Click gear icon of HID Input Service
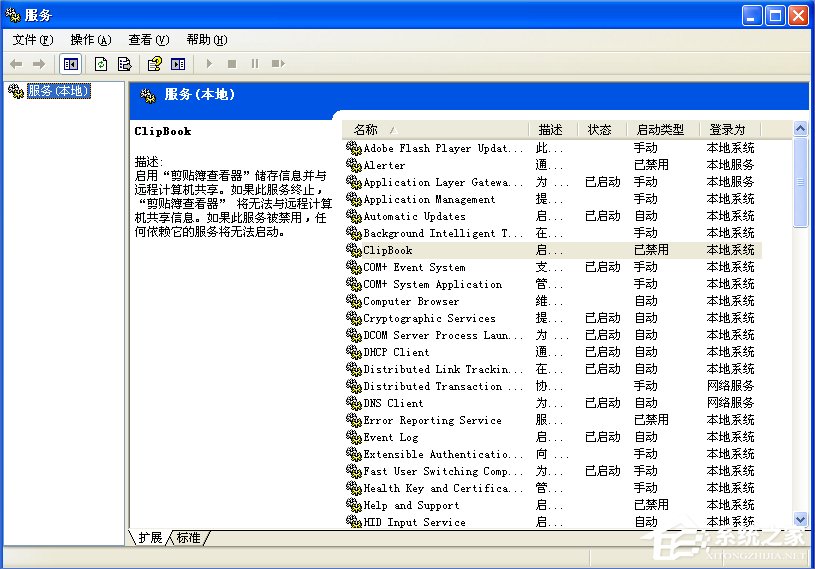This screenshot has width=815, height=569. click(353, 522)
